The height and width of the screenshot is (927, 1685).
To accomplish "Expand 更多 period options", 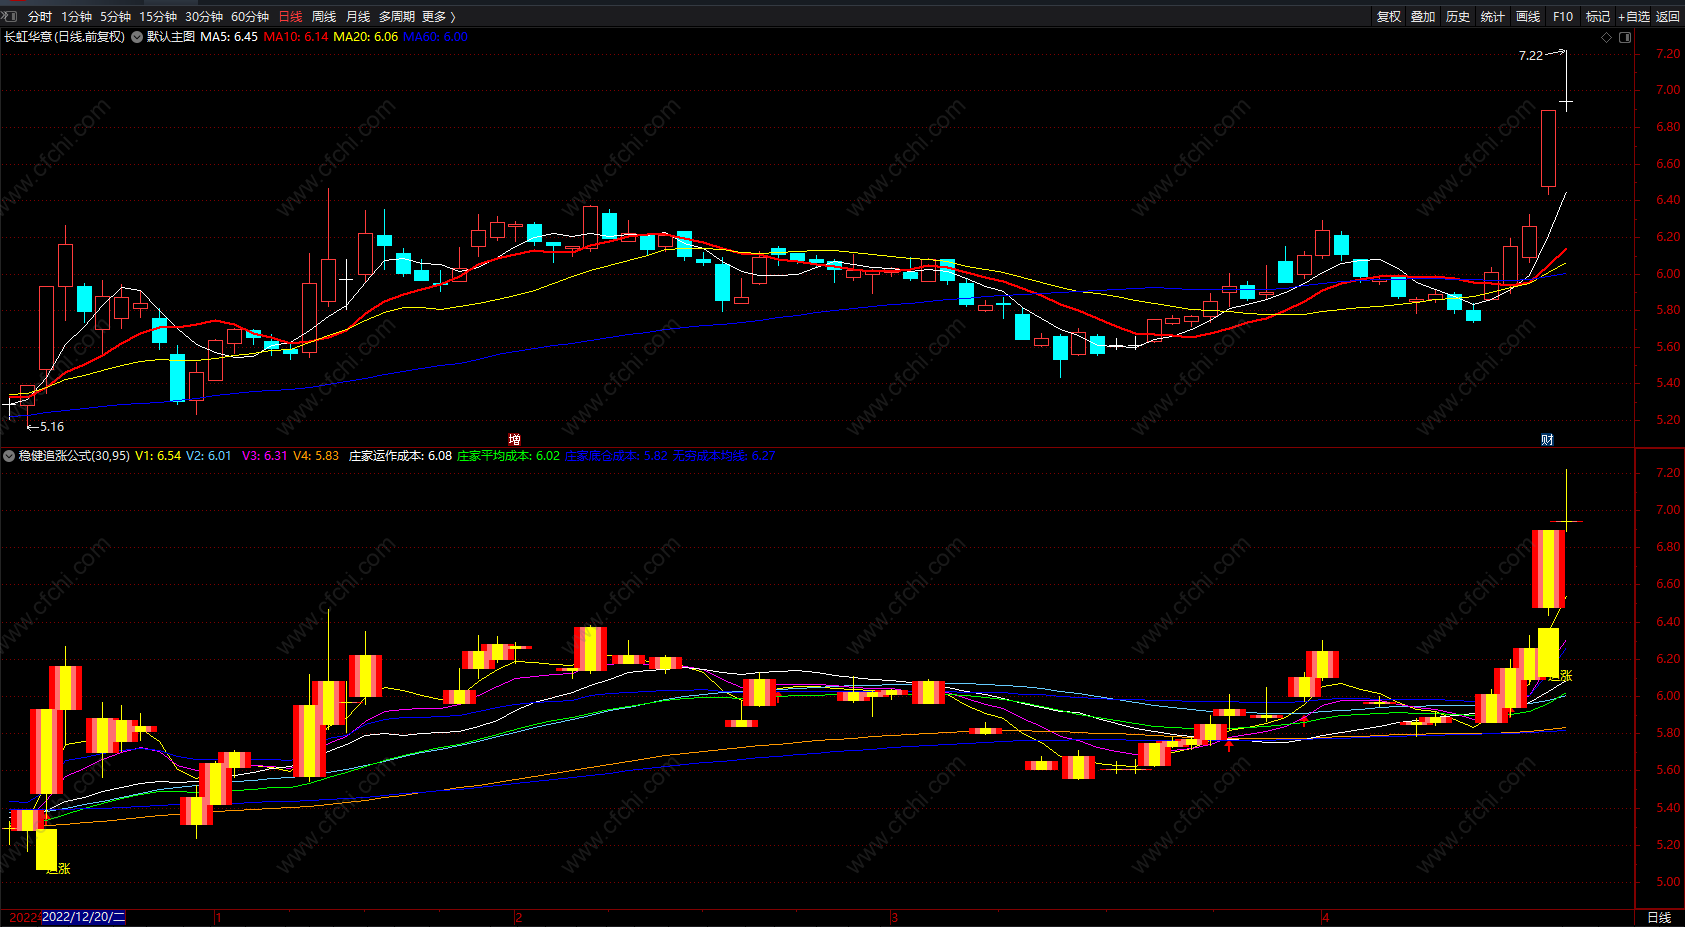I will coord(439,17).
